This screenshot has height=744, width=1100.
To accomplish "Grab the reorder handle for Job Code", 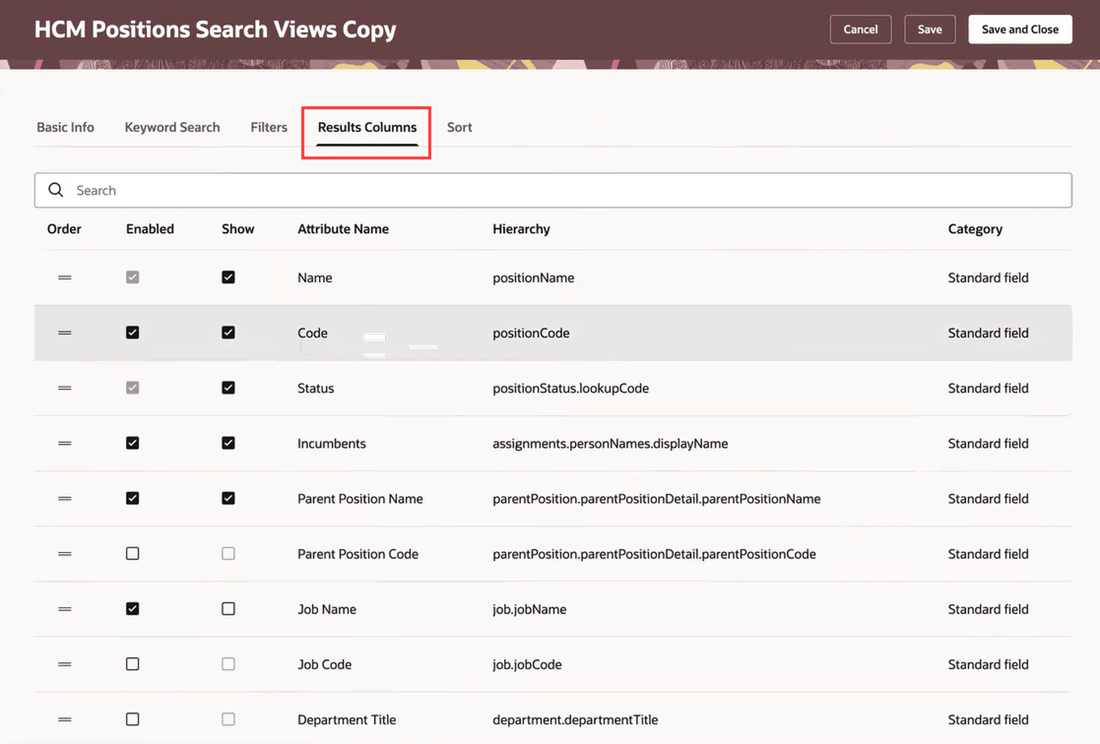I will (65, 664).
